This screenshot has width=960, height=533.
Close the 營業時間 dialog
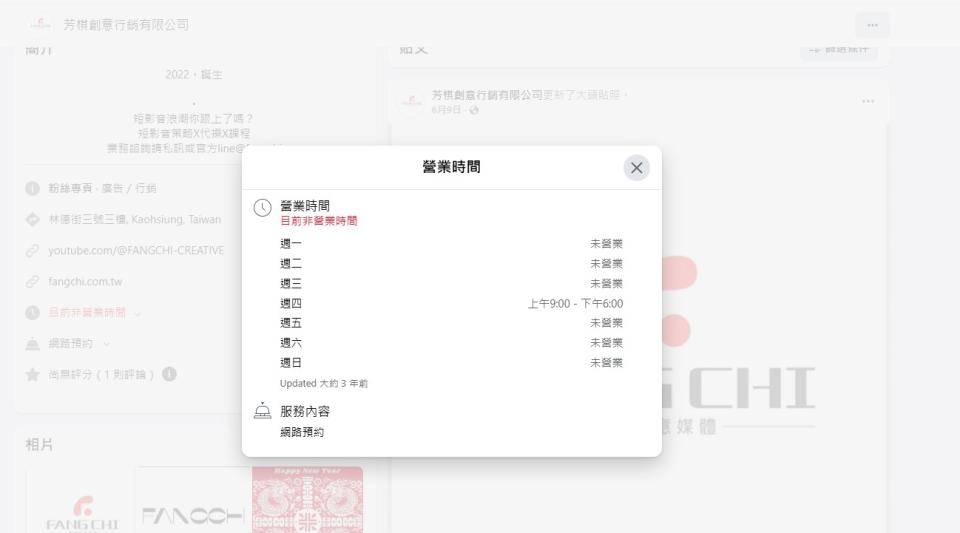coord(636,168)
